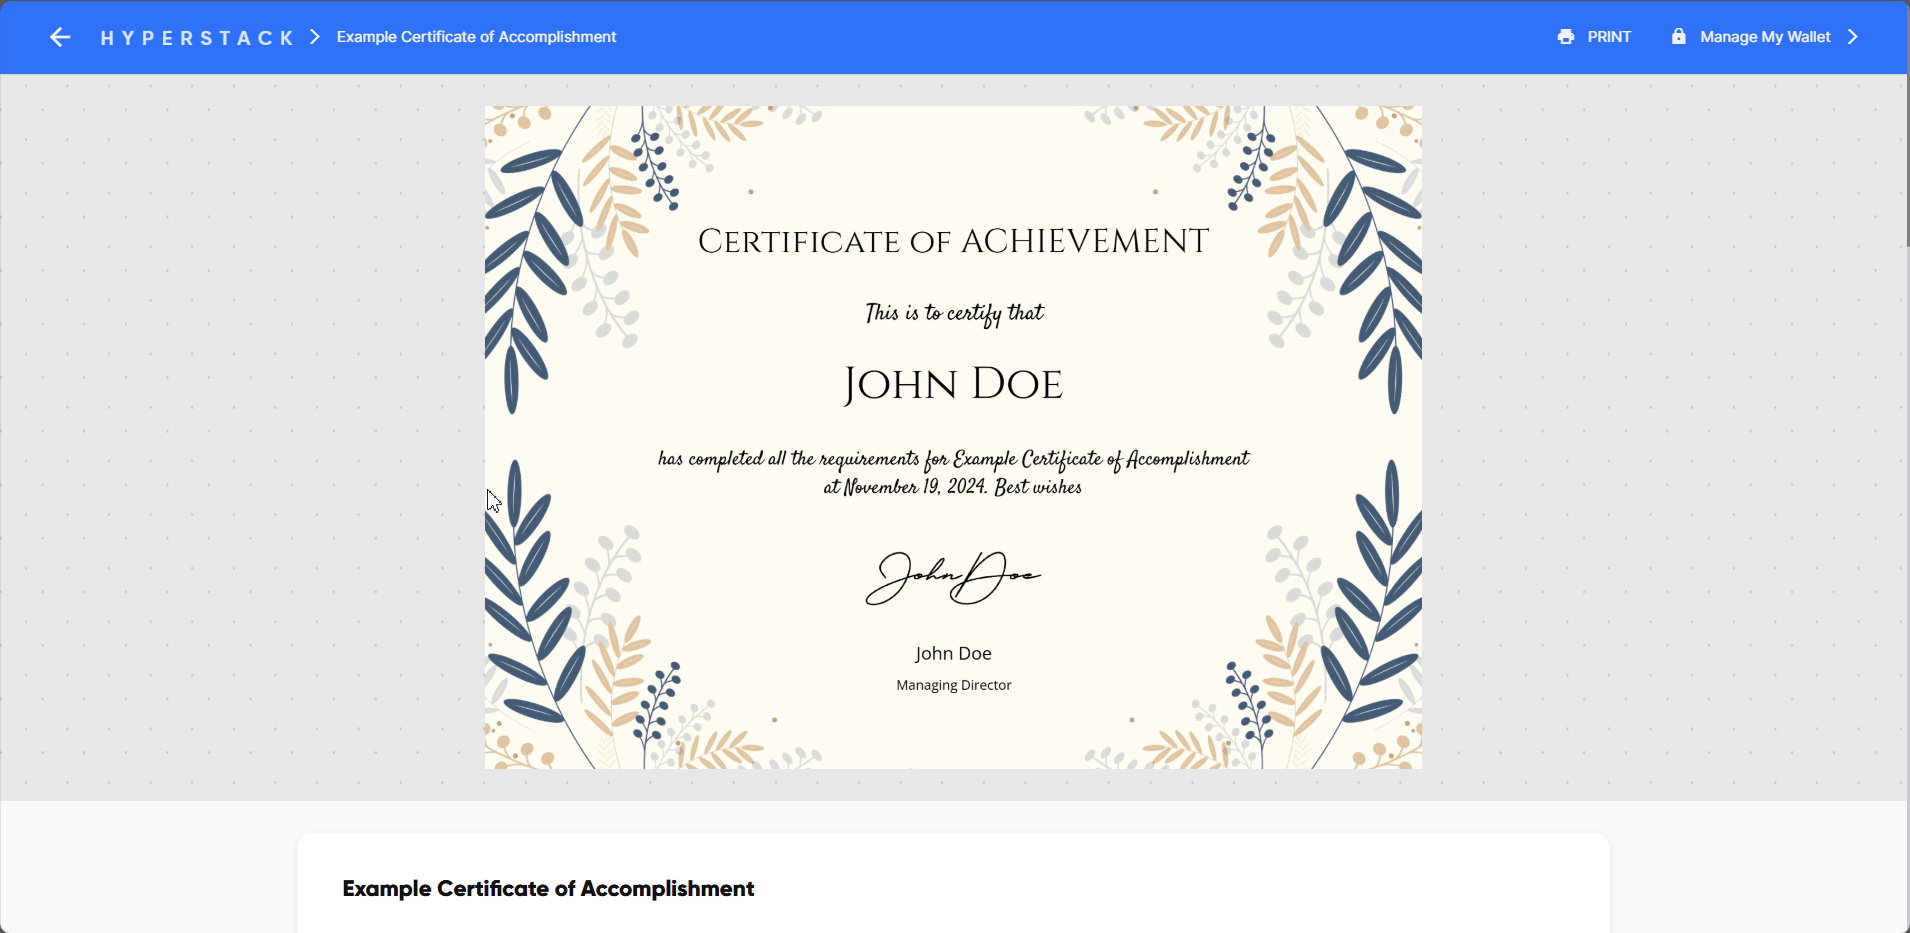Click the November 19, 2024 date line
The height and width of the screenshot is (933, 1910).
(952, 488)
